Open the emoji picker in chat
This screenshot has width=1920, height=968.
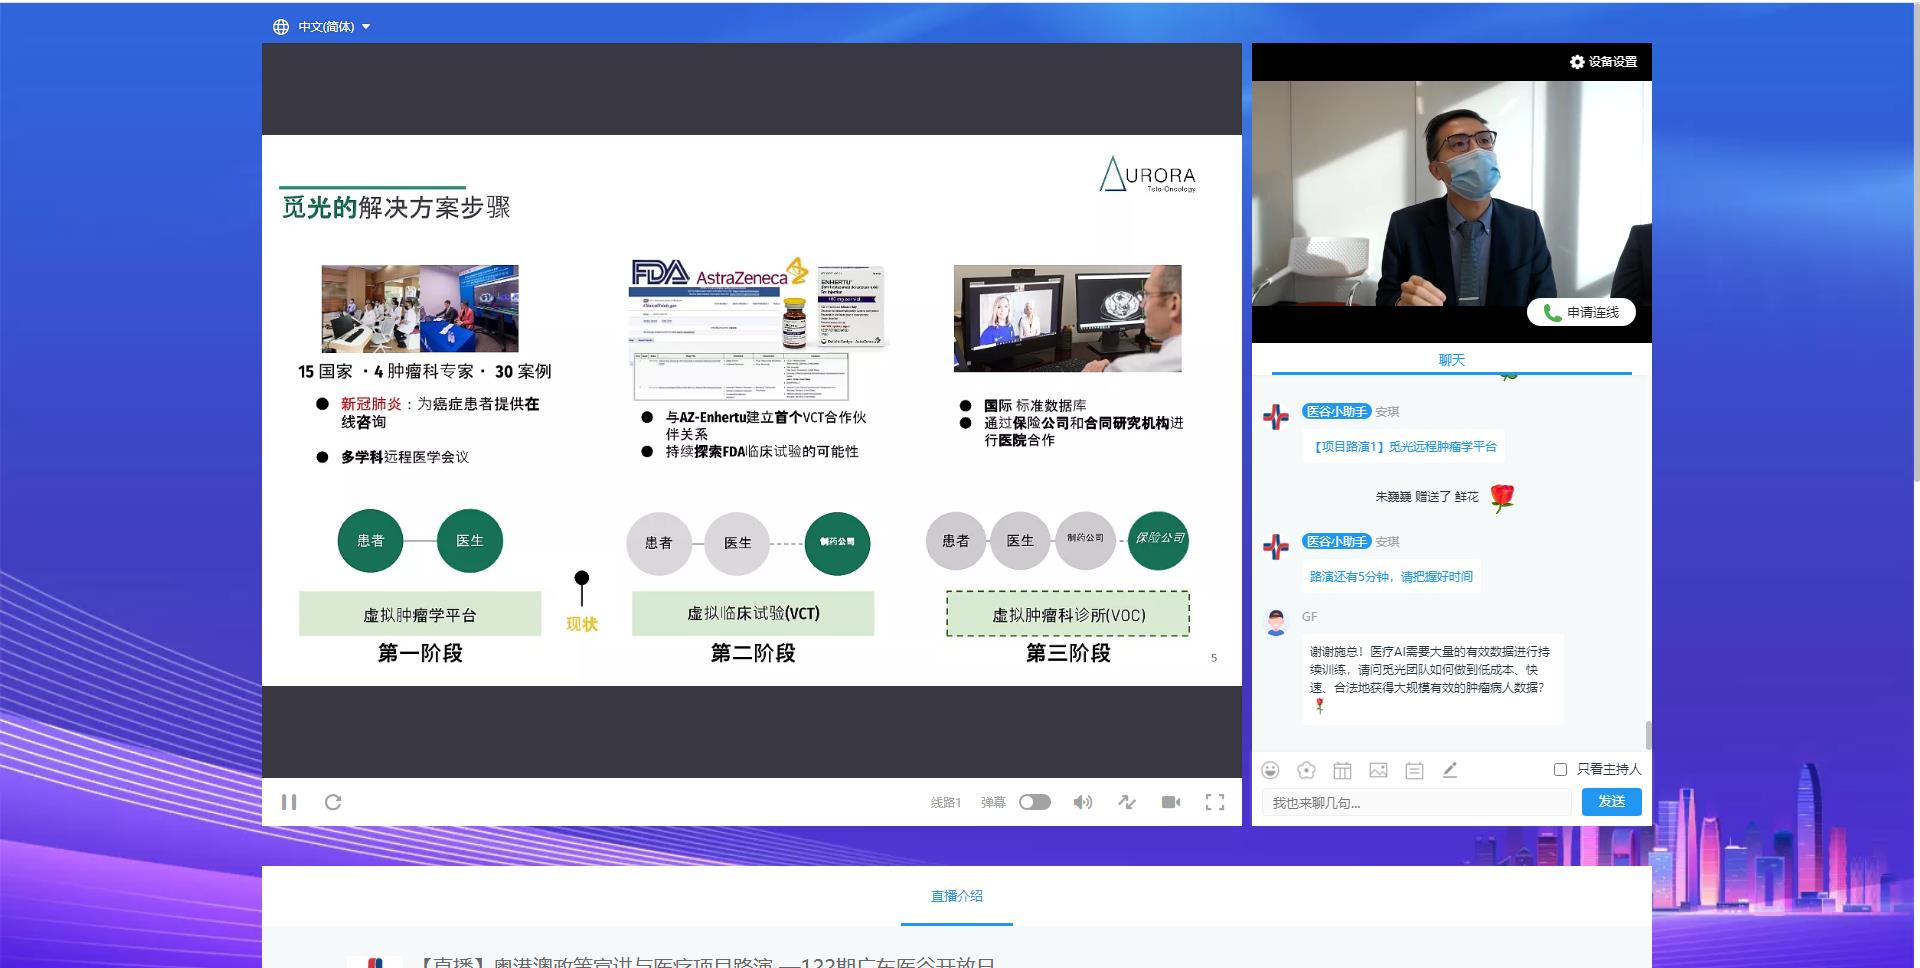click(1270, 770)
